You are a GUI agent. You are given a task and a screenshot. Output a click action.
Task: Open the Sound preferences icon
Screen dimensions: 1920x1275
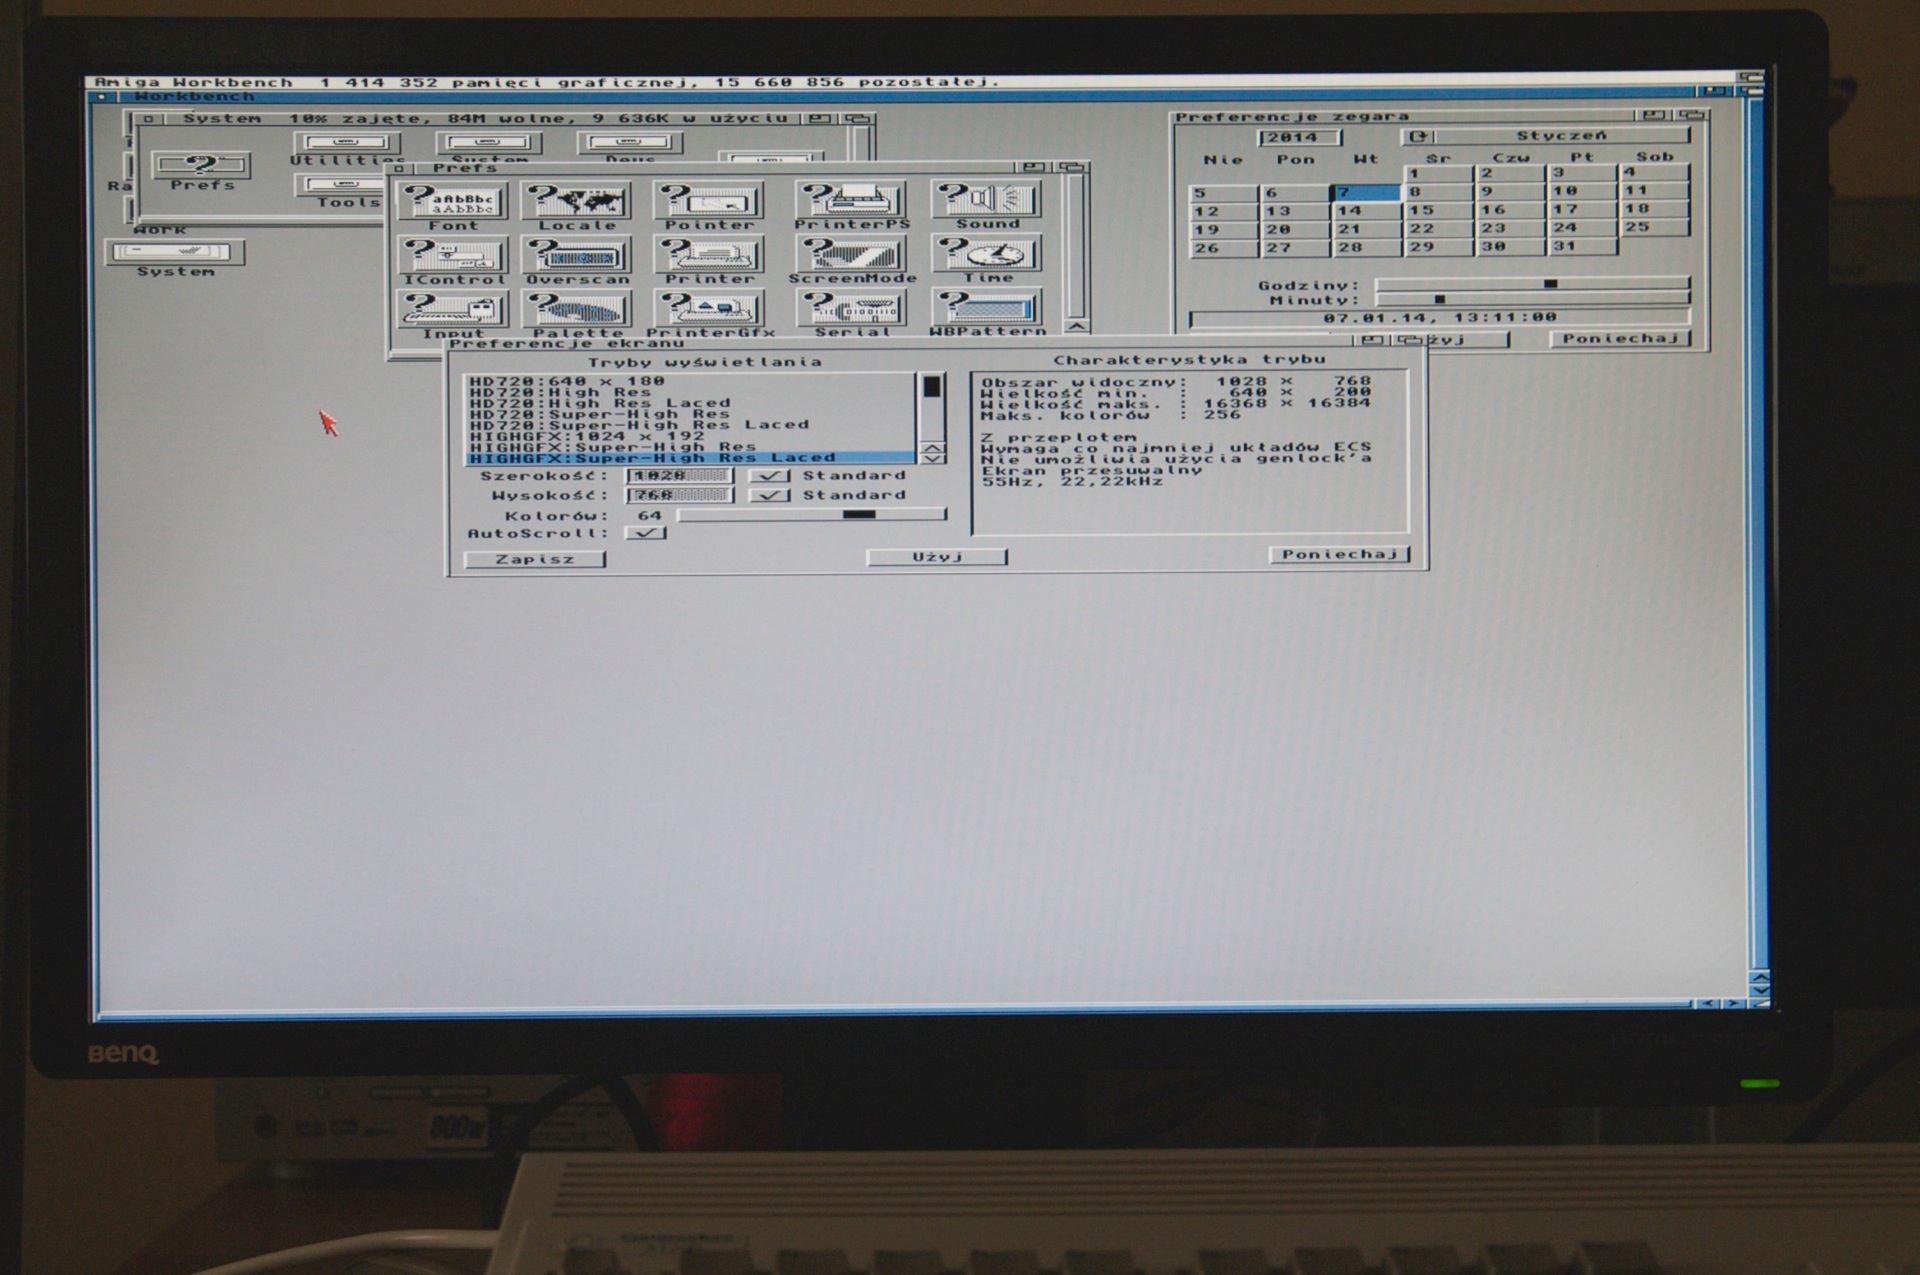tap(987, 204)
